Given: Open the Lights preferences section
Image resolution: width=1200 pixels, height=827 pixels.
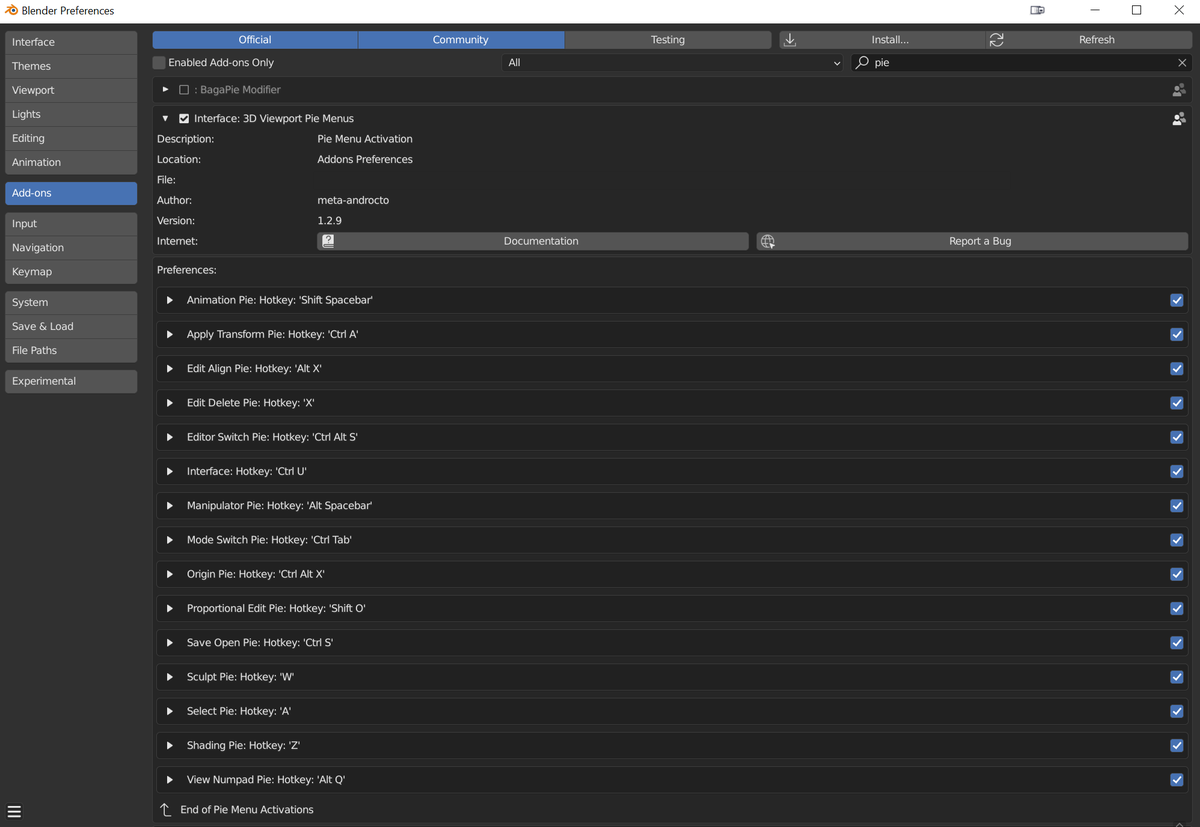Looking at the screenshot, I should click(71, 114).
